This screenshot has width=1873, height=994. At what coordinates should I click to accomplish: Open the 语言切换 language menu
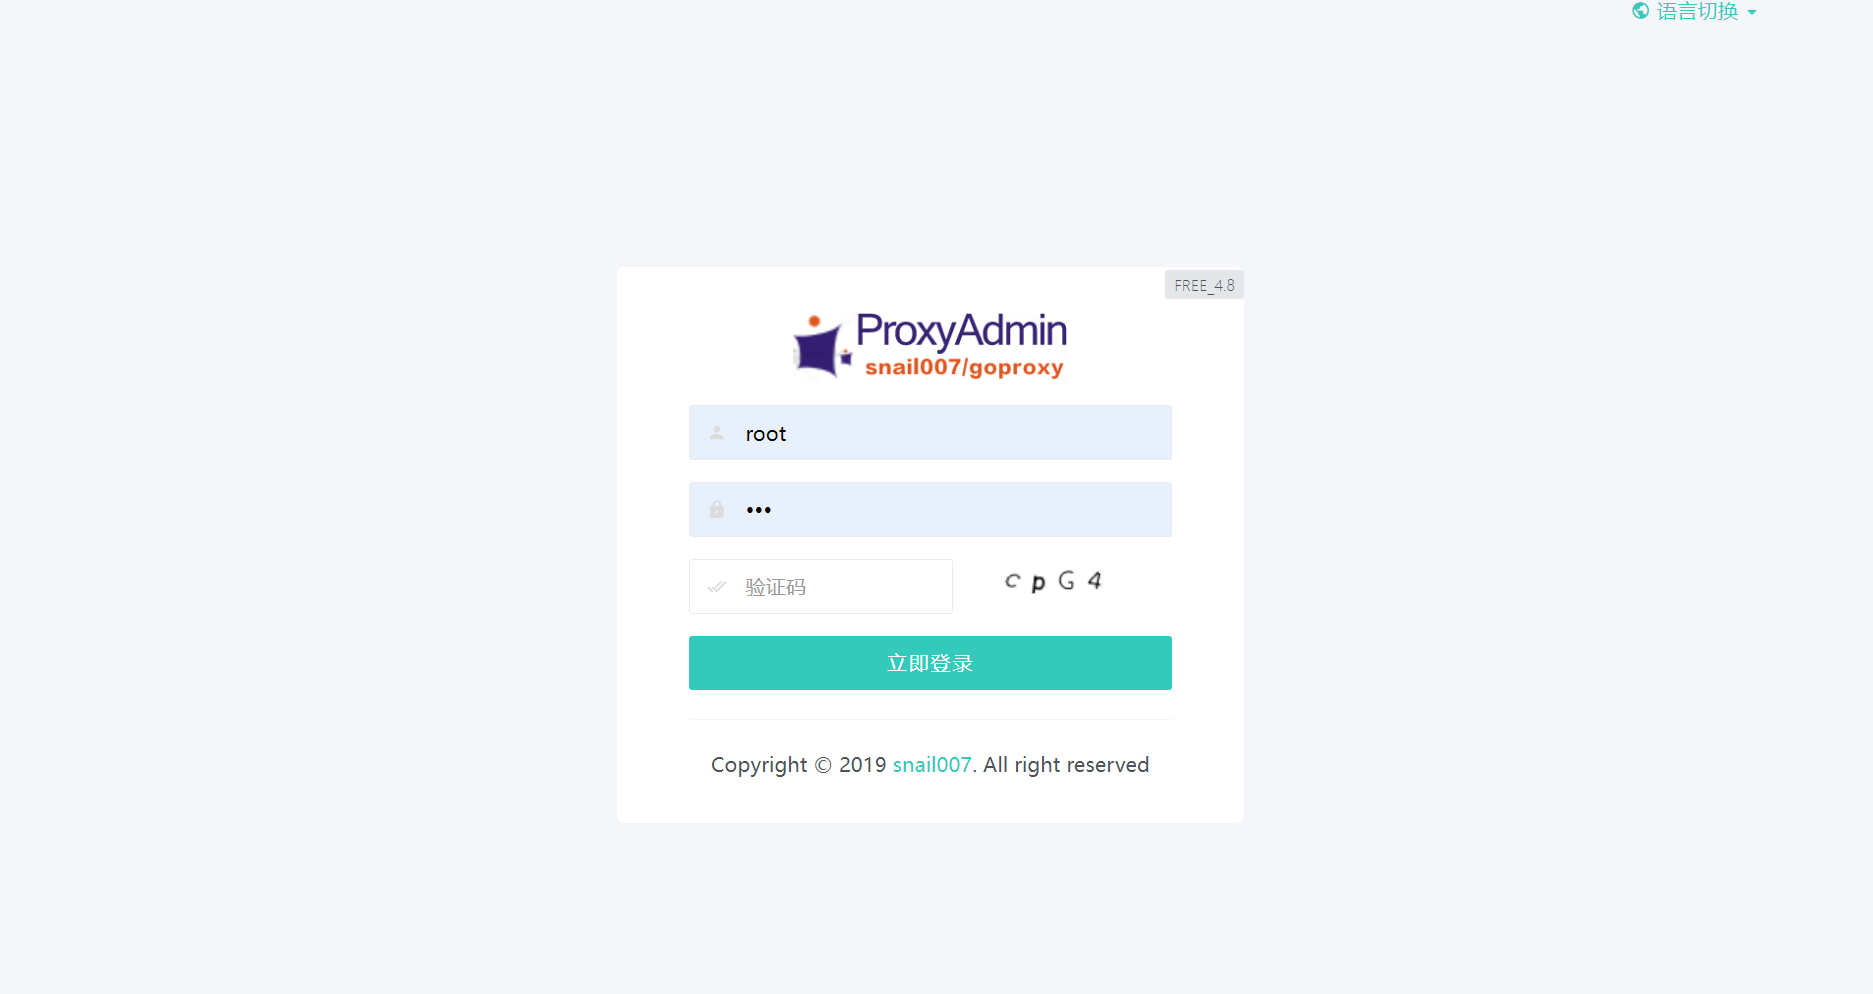(x=1697, y=11)
